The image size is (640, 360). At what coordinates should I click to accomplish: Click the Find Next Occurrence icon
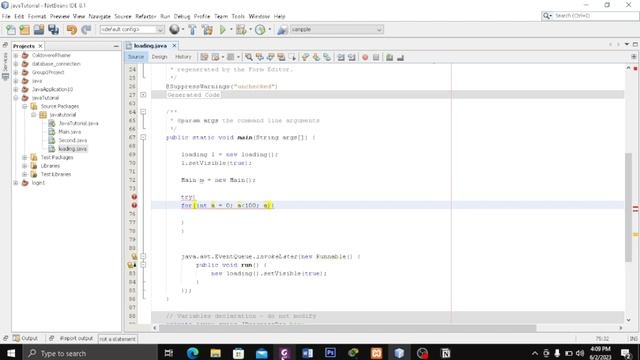pyautogui.click(x=270, y=57)
